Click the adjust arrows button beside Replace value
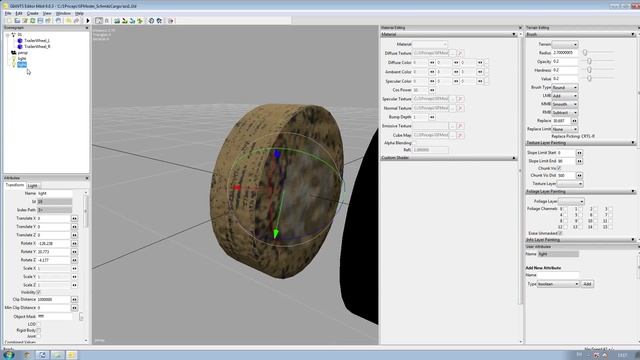 tap(574, 121)
